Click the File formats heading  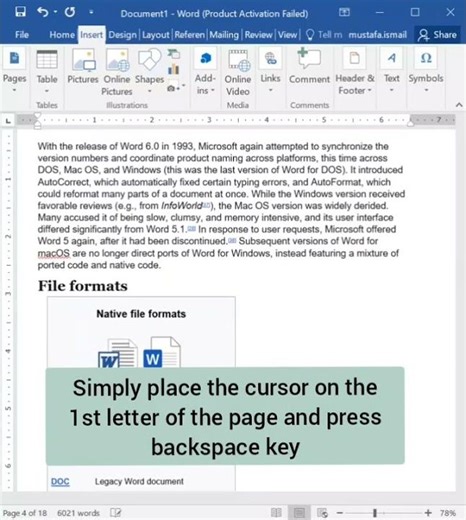83,286
